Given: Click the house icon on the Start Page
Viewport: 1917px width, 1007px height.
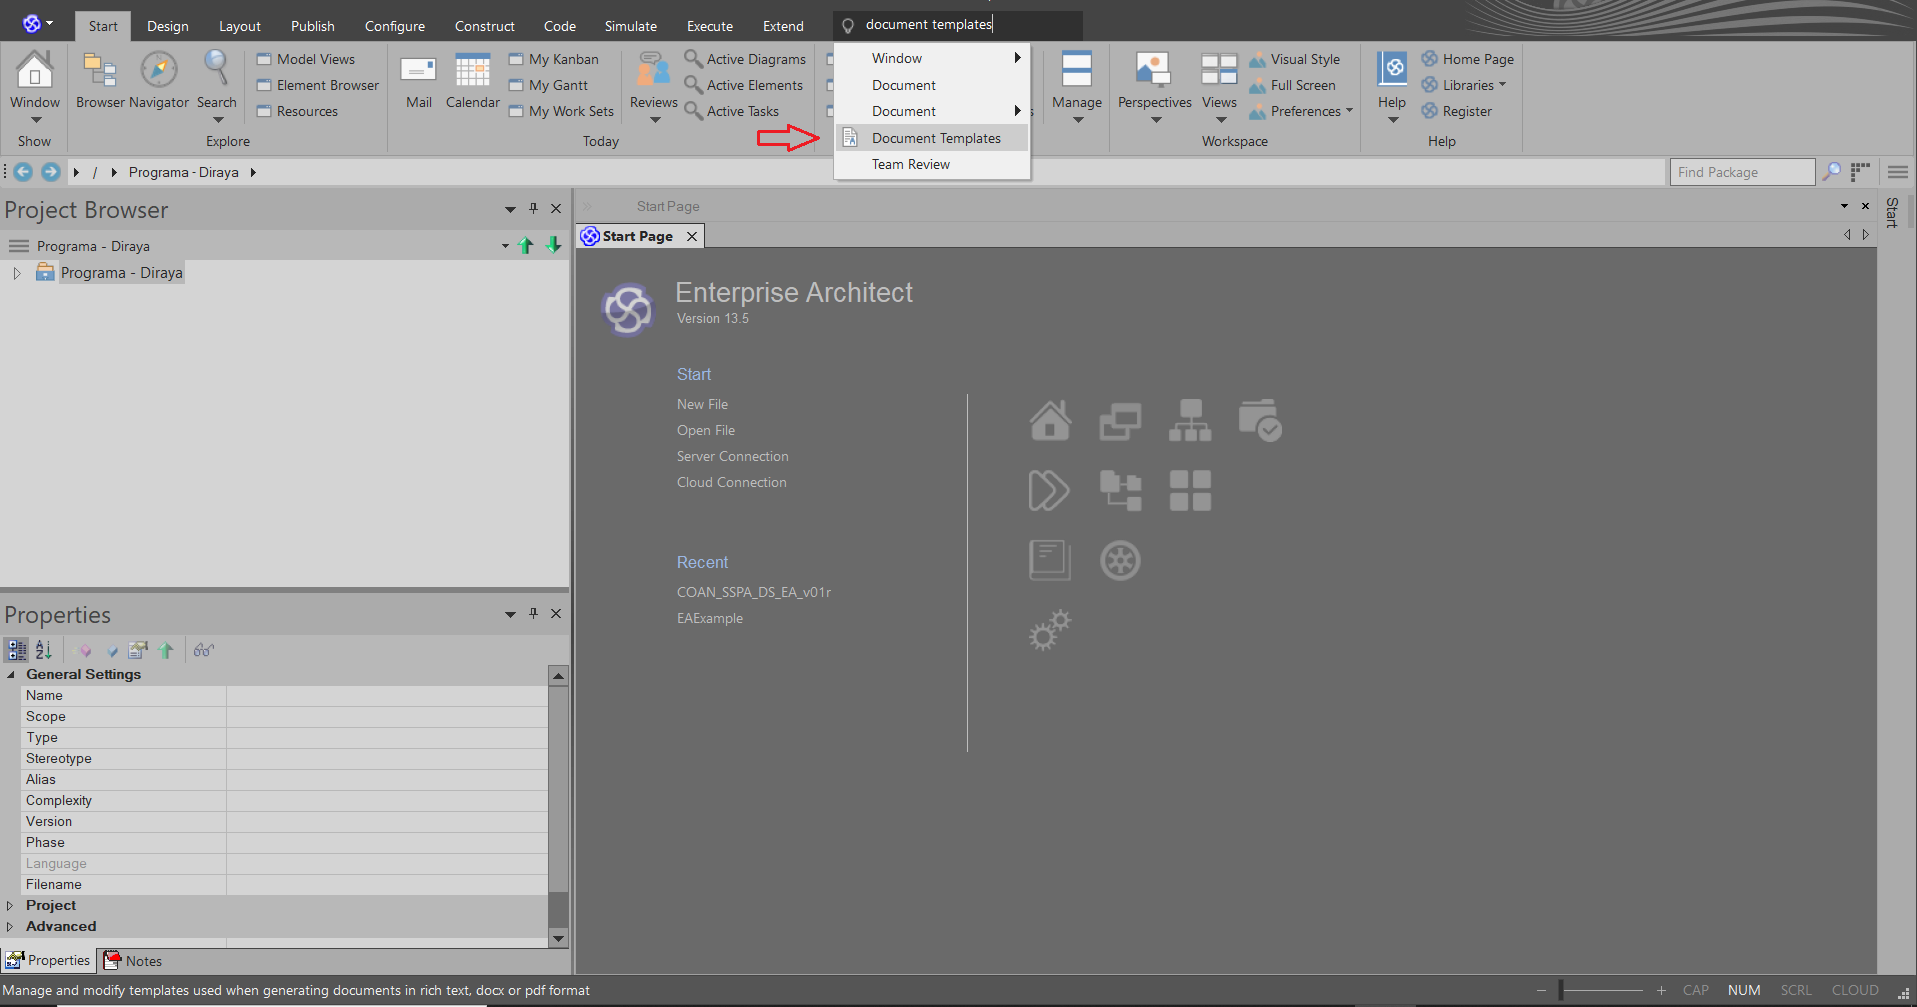Looking at the screenshot, I should (x=1050, y=420).
